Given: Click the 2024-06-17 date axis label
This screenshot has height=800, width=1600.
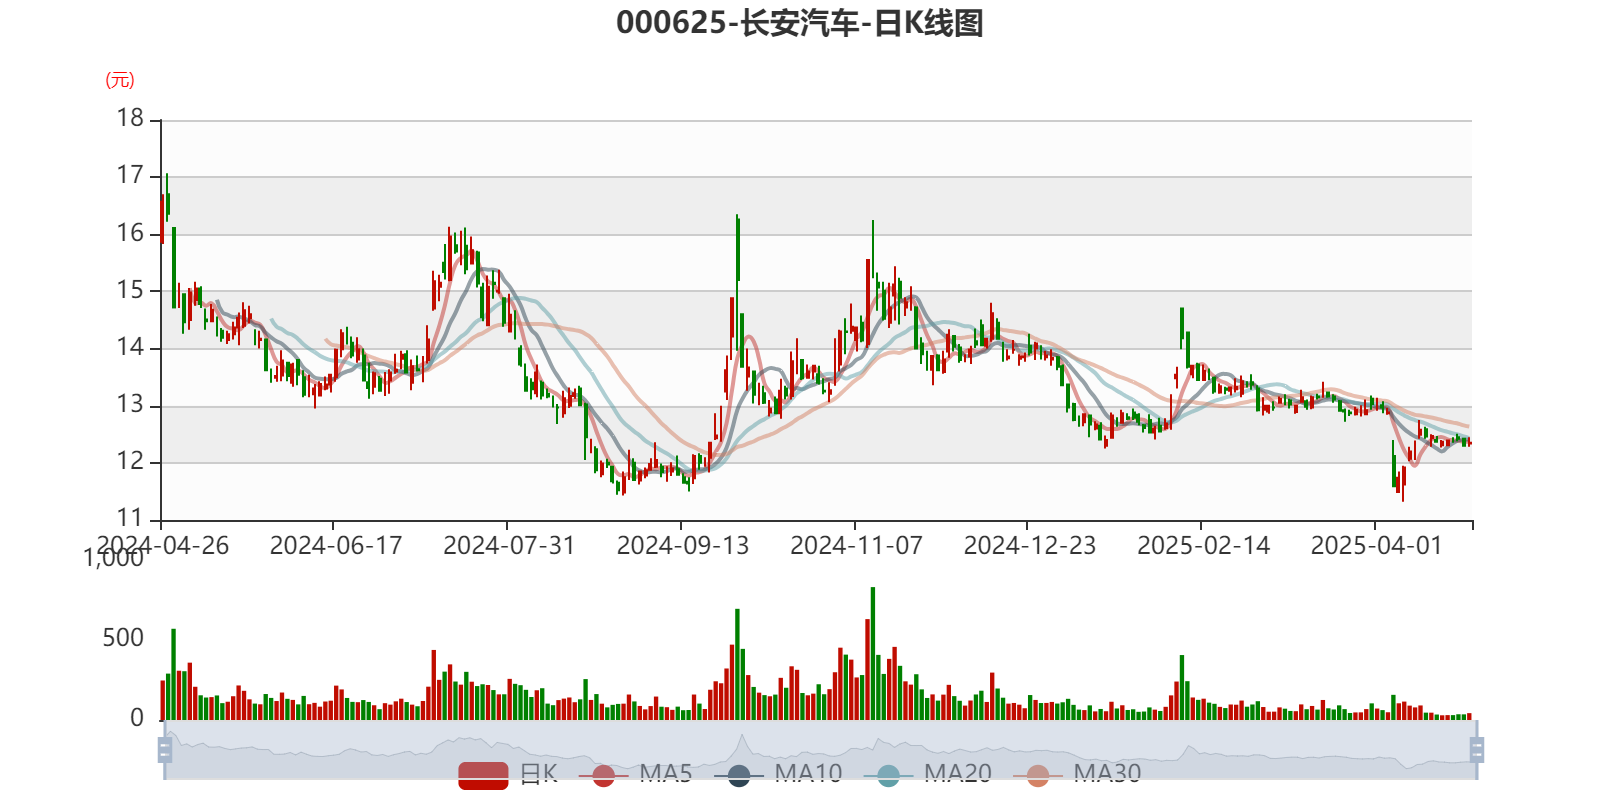Looking at the screenshot, I should pos(335,545).
